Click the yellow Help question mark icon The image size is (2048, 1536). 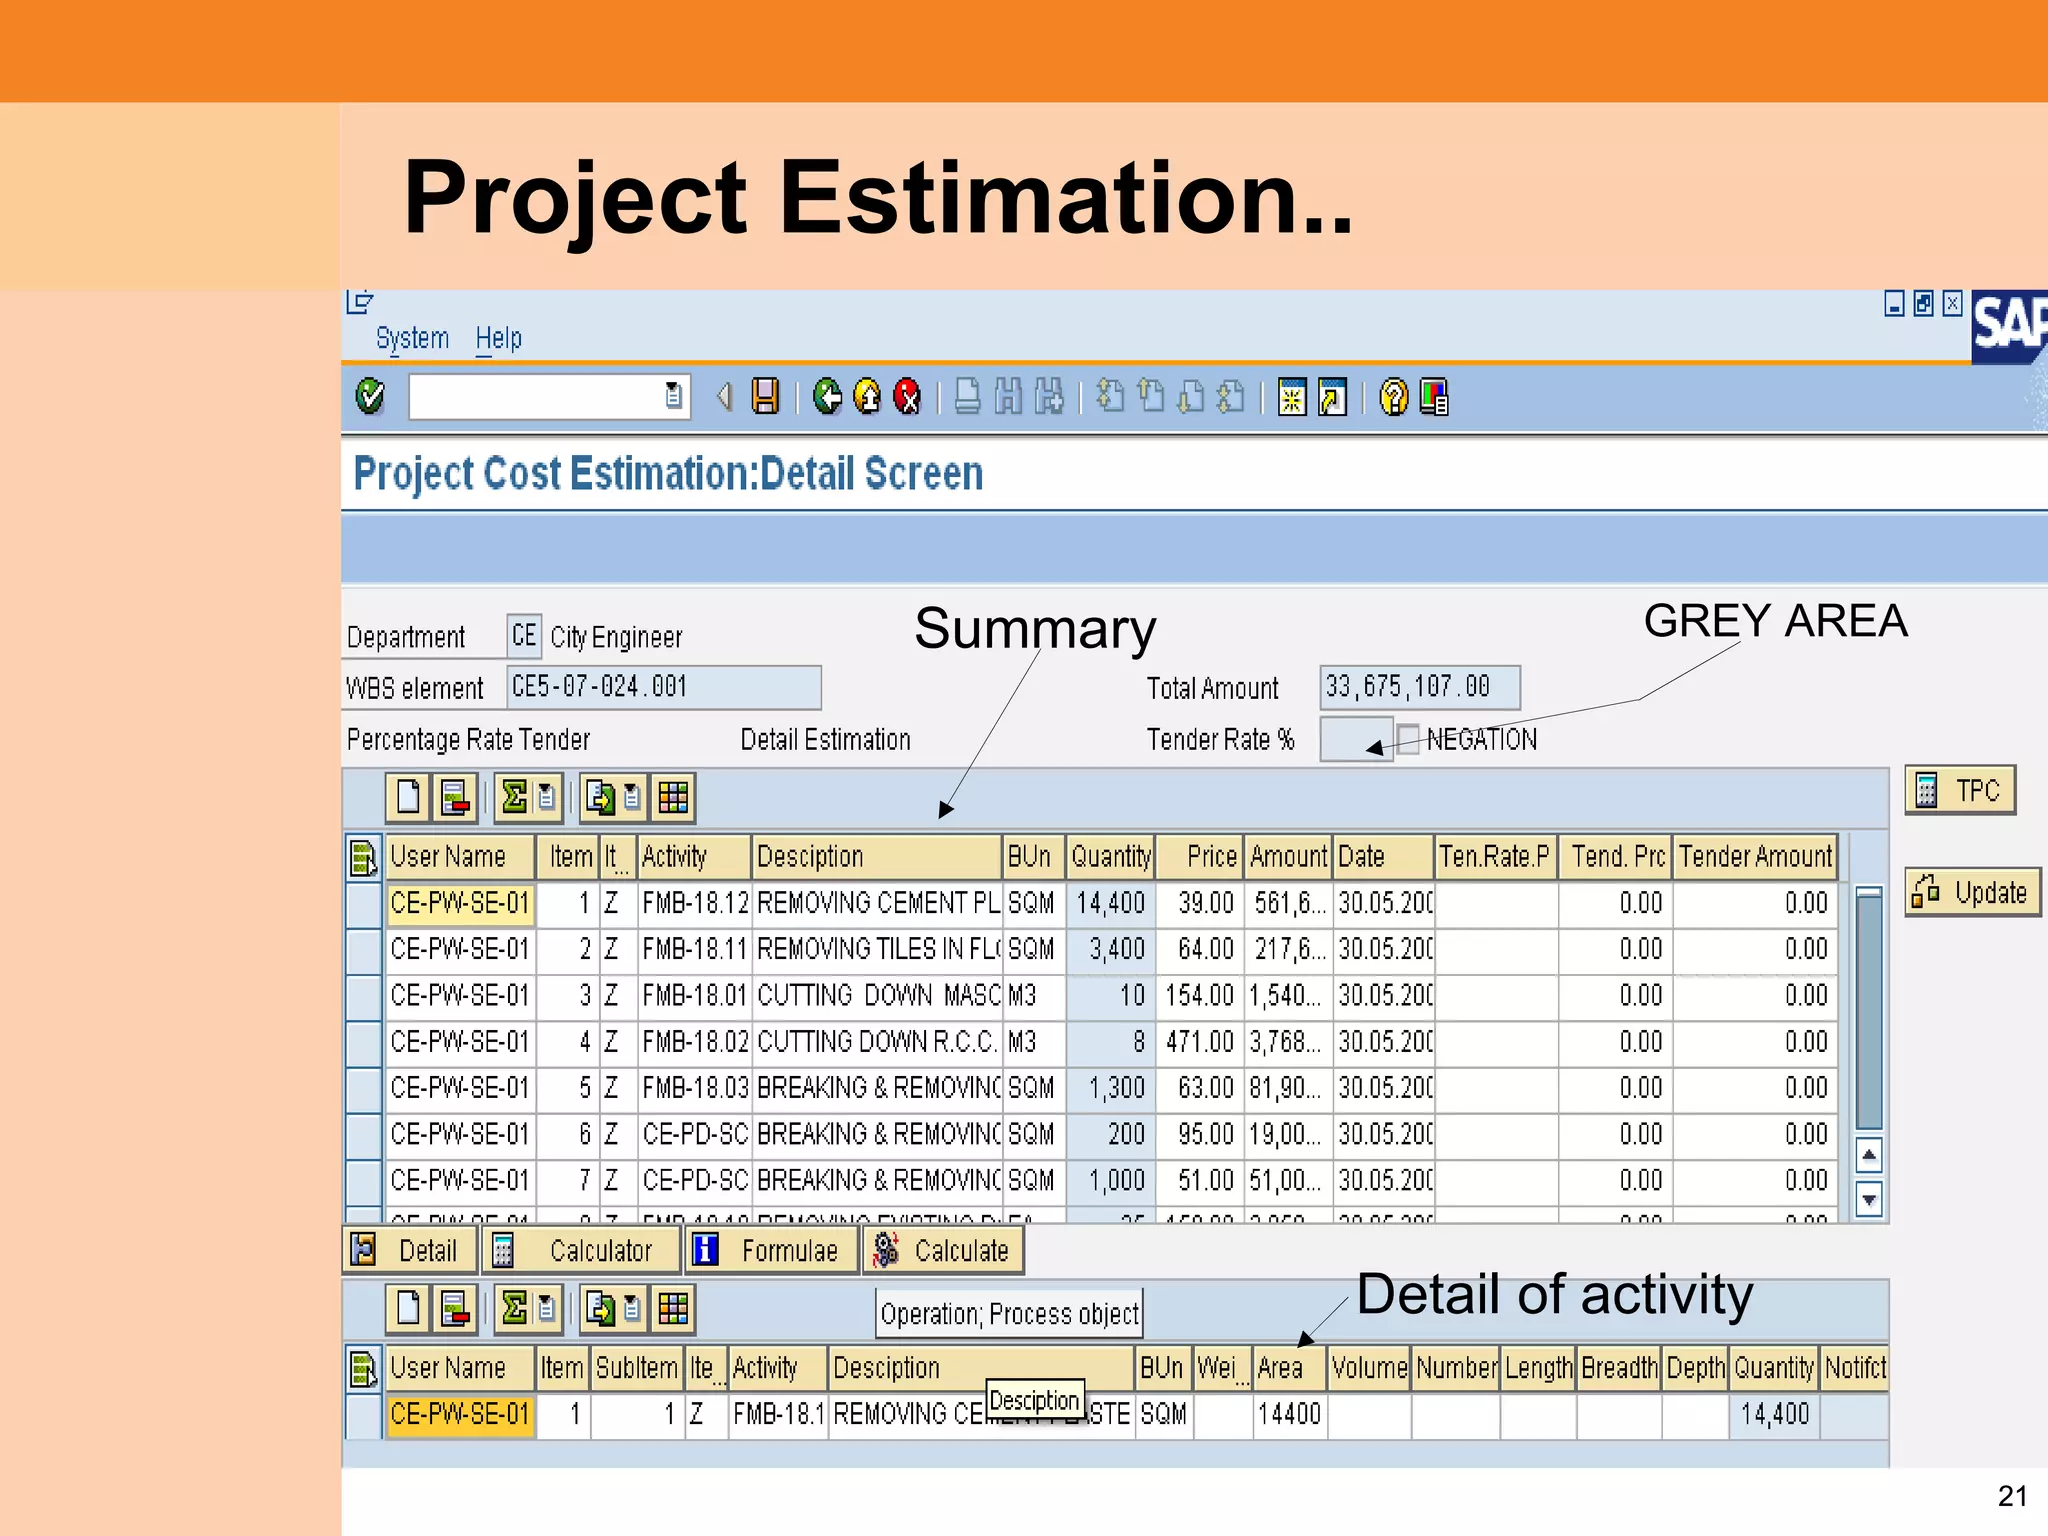[1393, 397]
